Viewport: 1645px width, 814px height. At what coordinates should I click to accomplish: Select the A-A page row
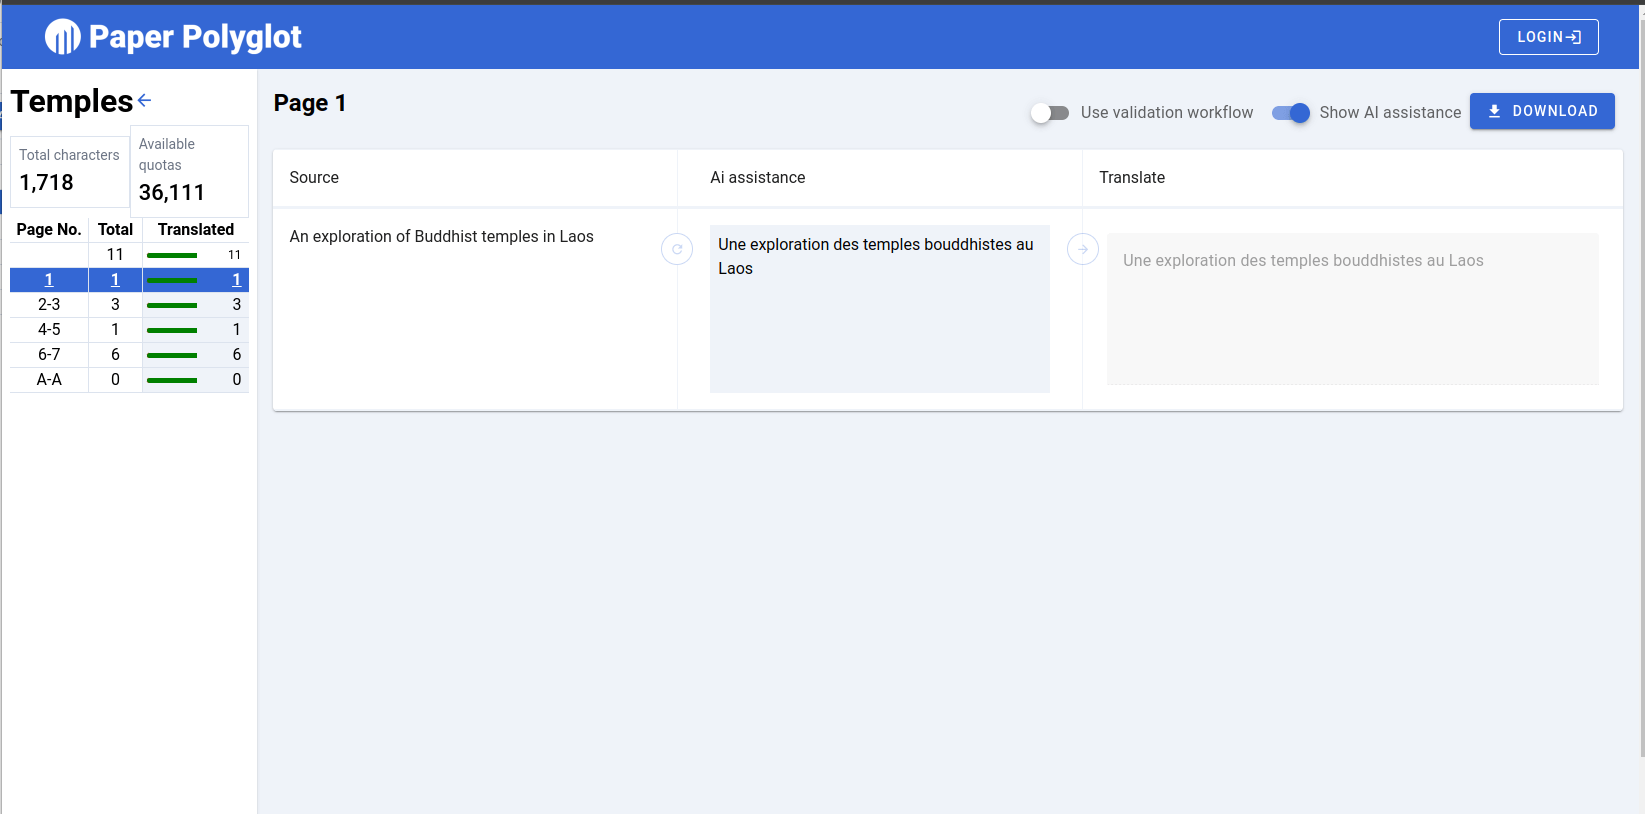[49, 380]
